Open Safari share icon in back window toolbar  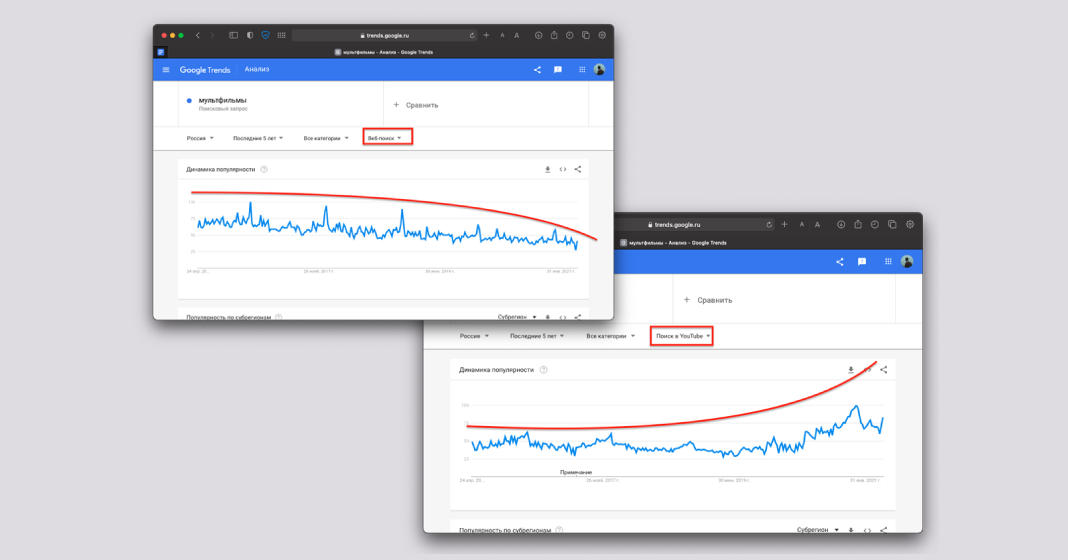858,224
